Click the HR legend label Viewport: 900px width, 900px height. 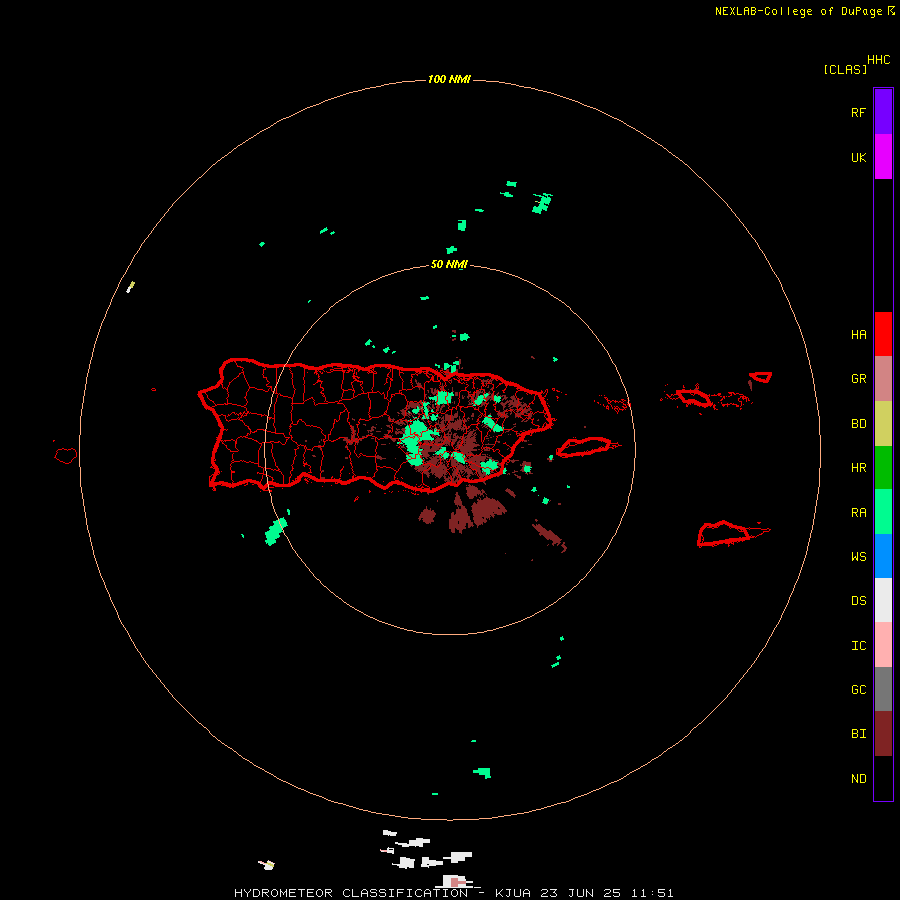coord(858,468)
